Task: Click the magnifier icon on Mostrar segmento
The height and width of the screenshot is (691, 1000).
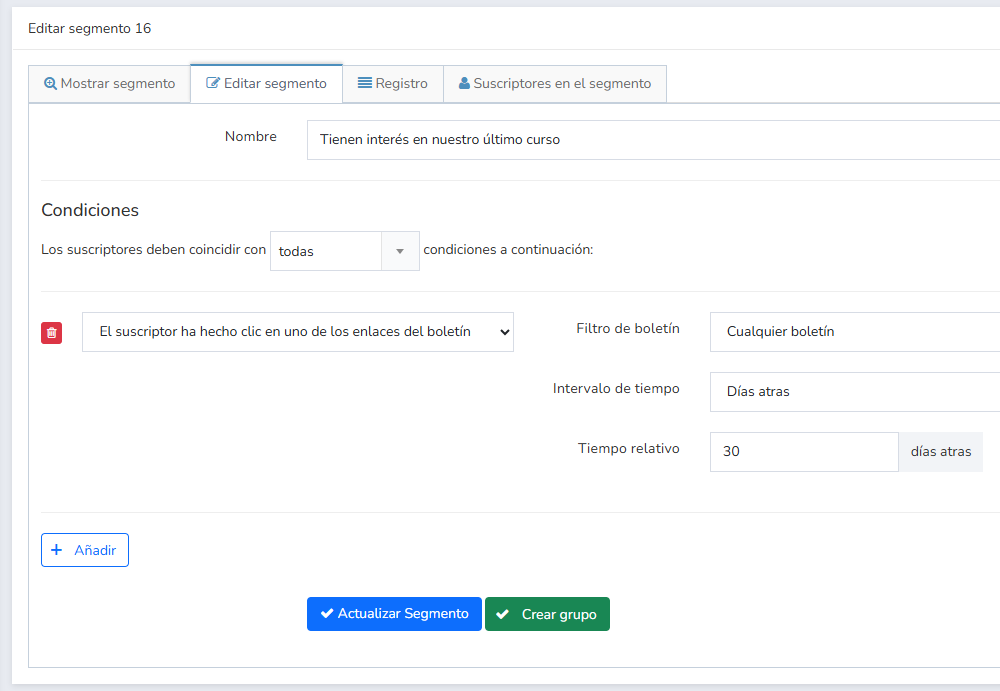Action: pos(50,84)
